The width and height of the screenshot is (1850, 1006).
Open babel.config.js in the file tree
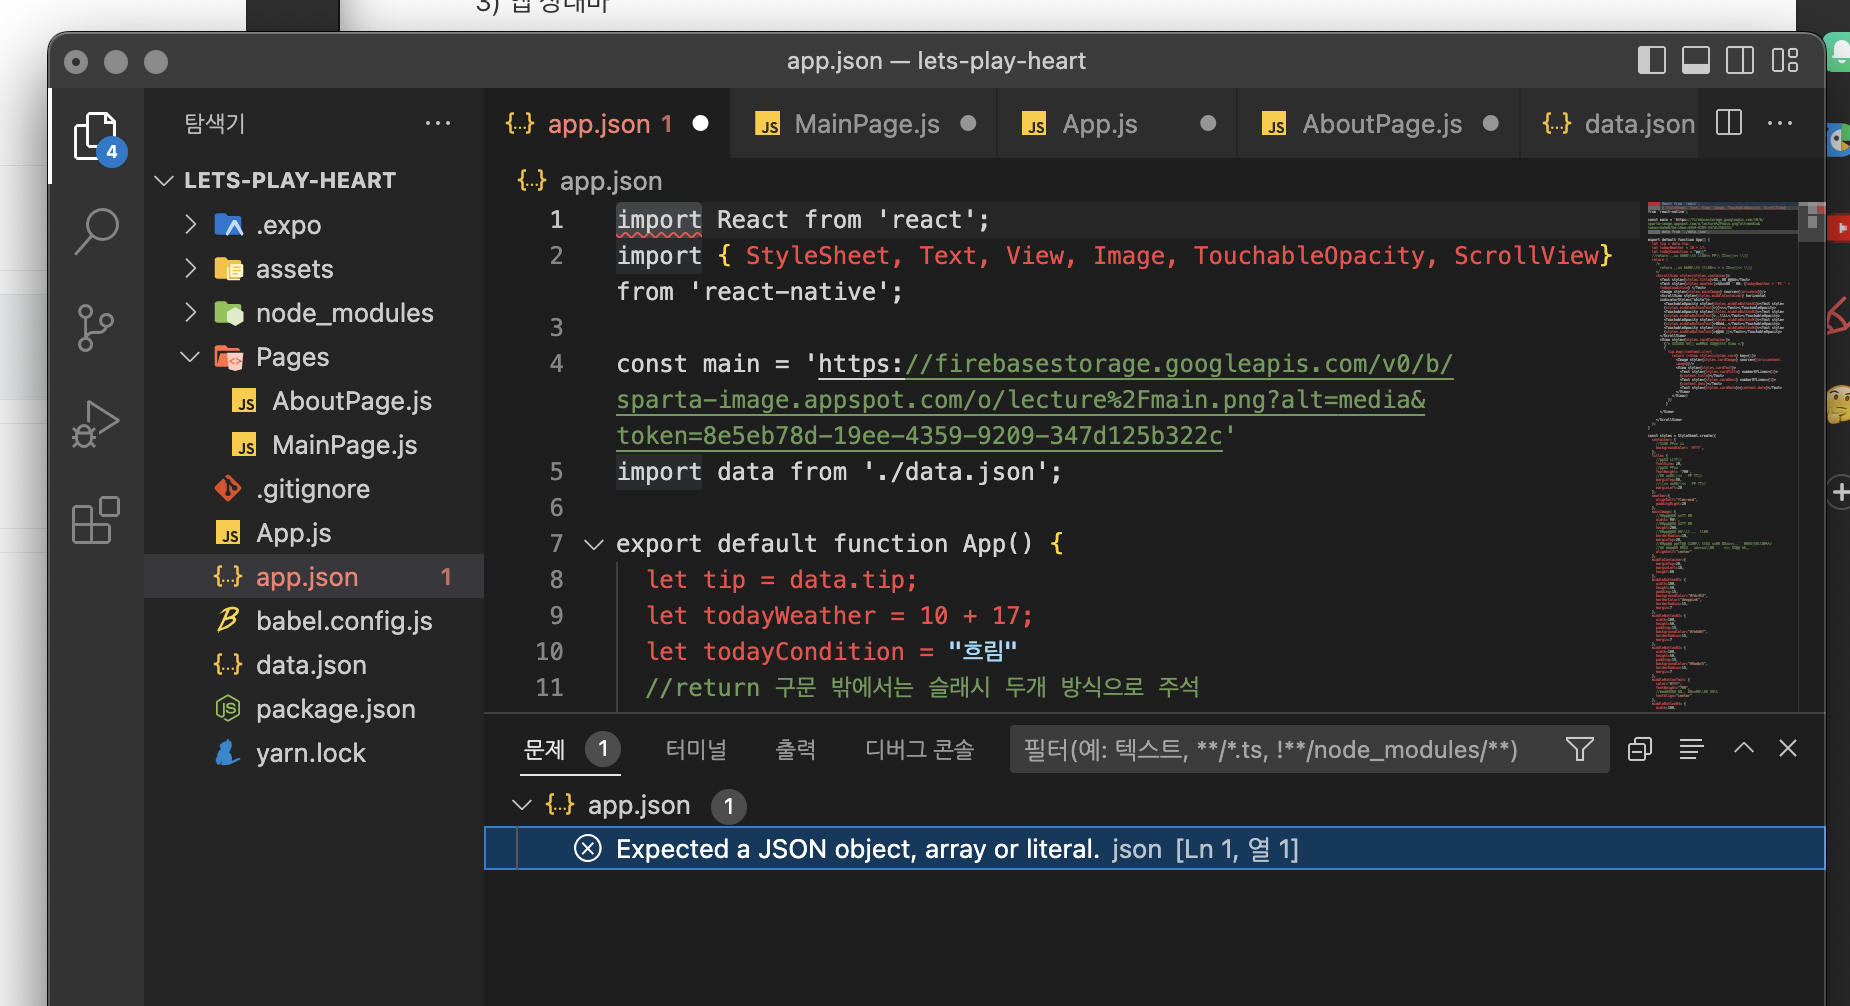pos(314,621)
